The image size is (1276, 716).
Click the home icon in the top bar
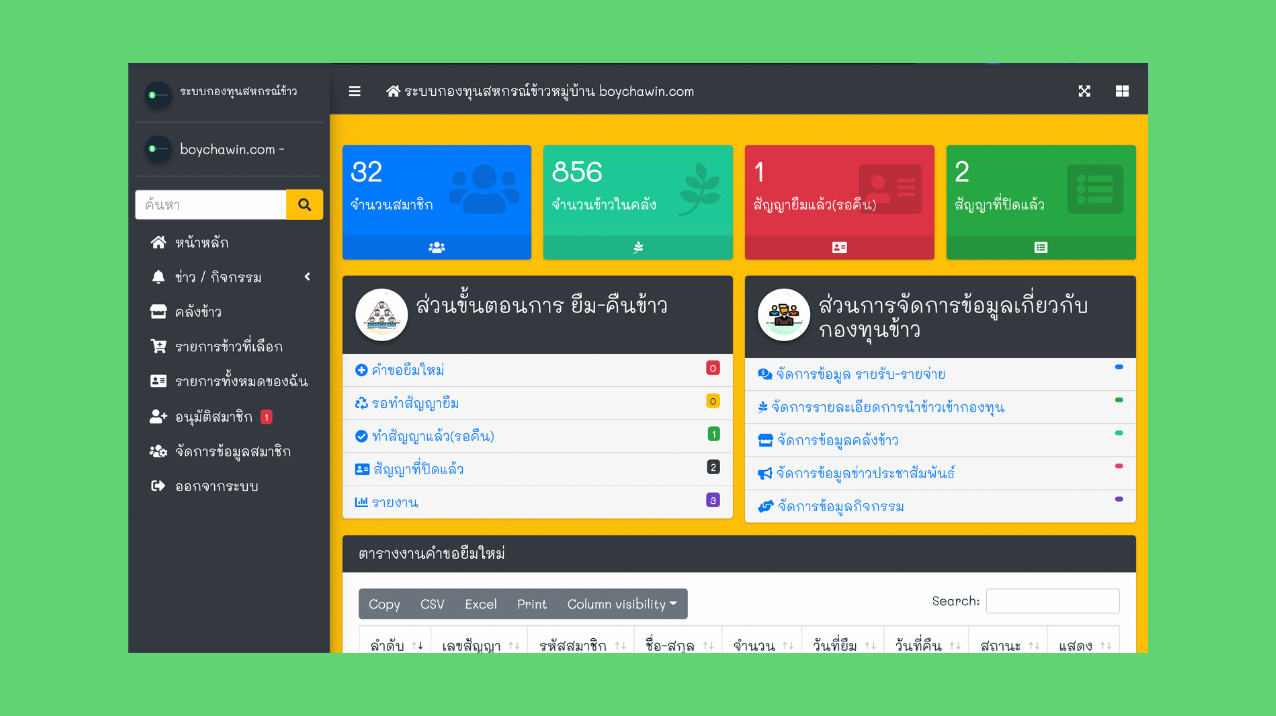393,91
